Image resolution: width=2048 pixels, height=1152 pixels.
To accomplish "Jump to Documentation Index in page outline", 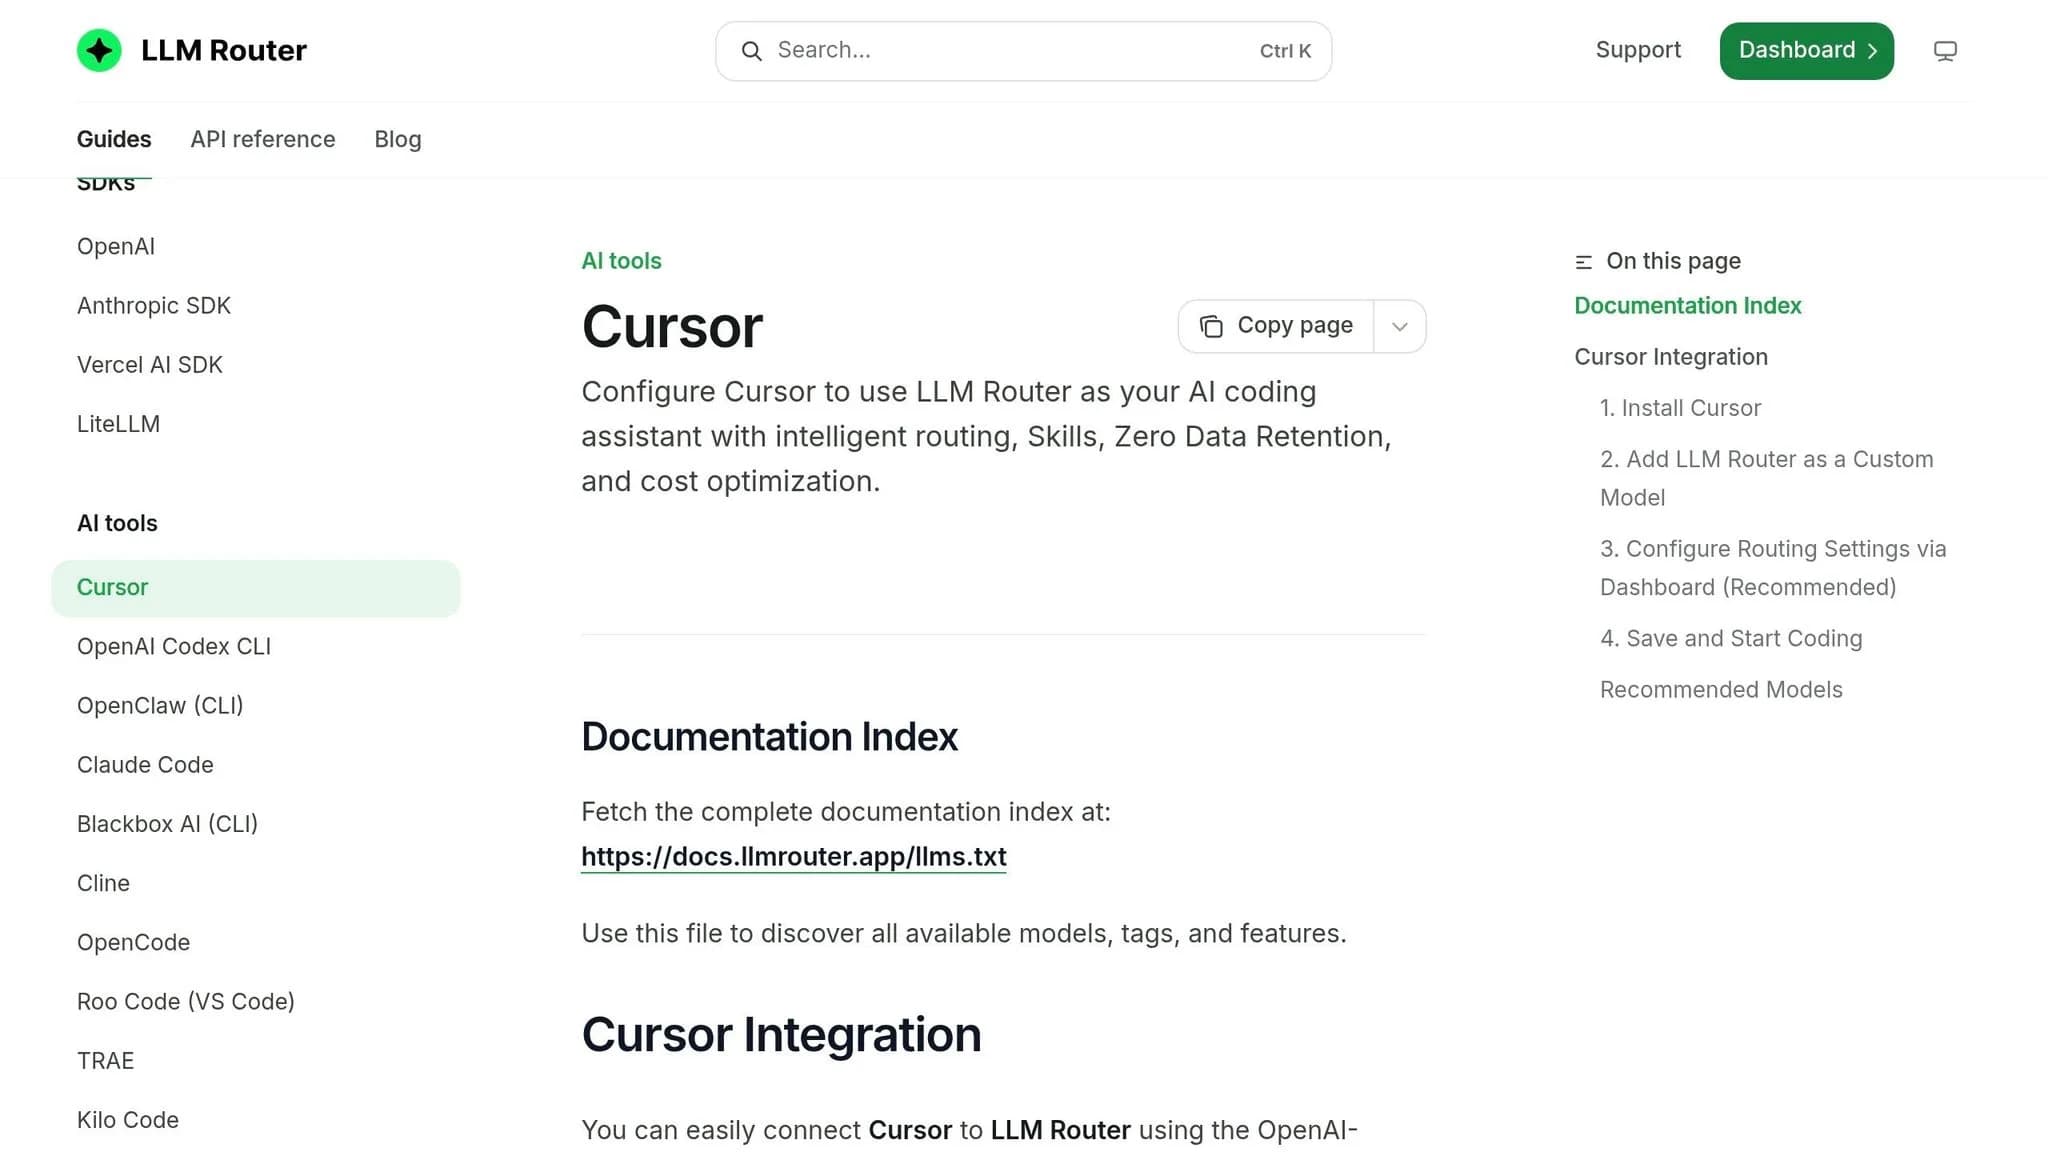I will pos(1688,306).
